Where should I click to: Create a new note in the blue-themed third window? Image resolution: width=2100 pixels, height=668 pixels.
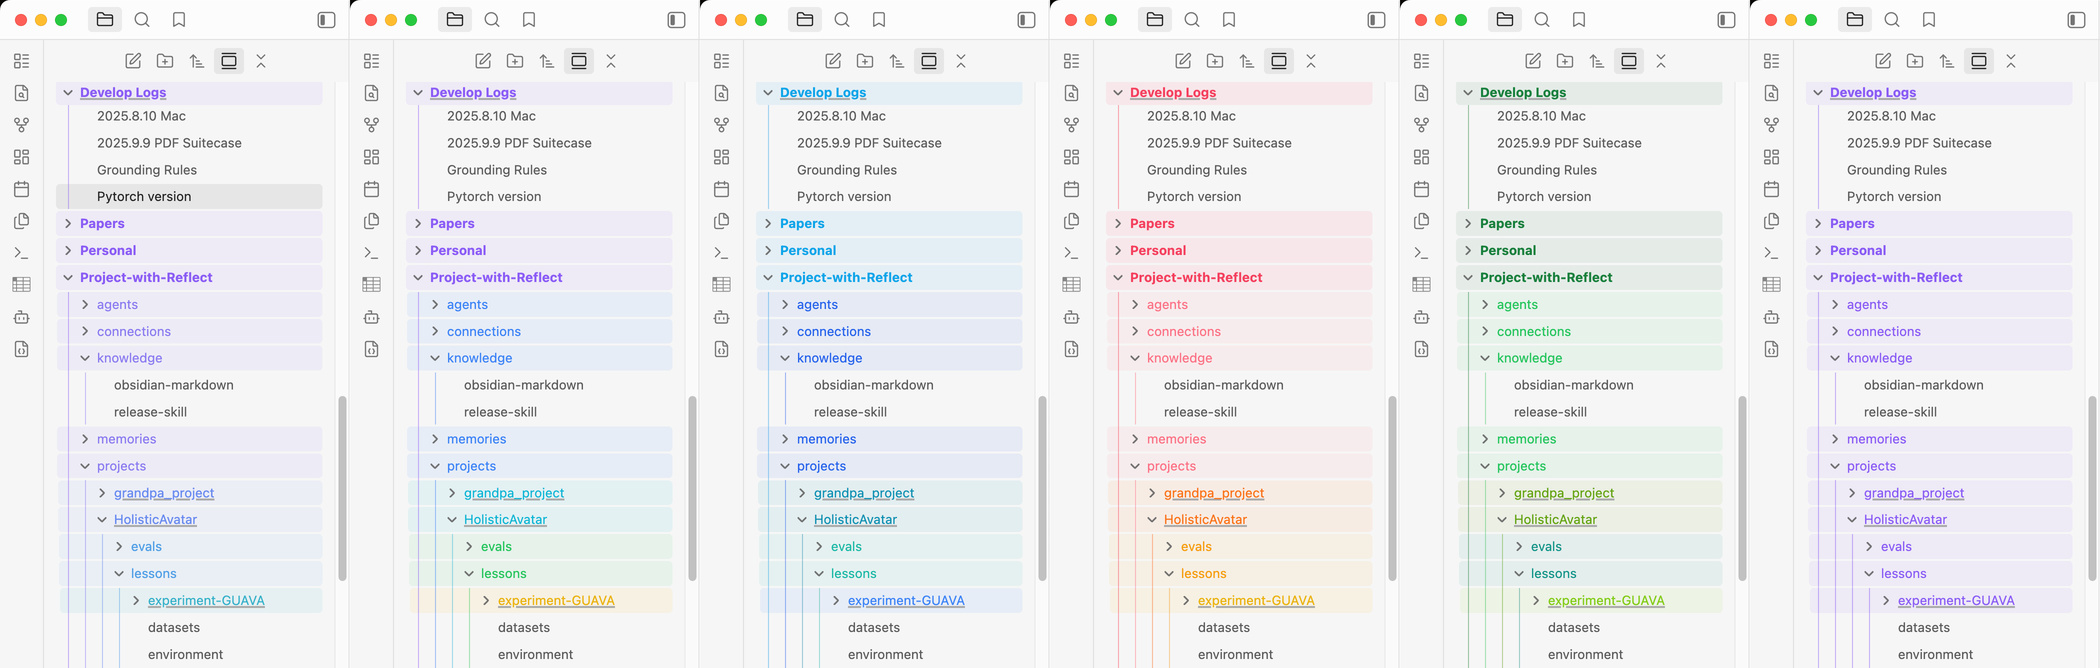coord(833,61)
